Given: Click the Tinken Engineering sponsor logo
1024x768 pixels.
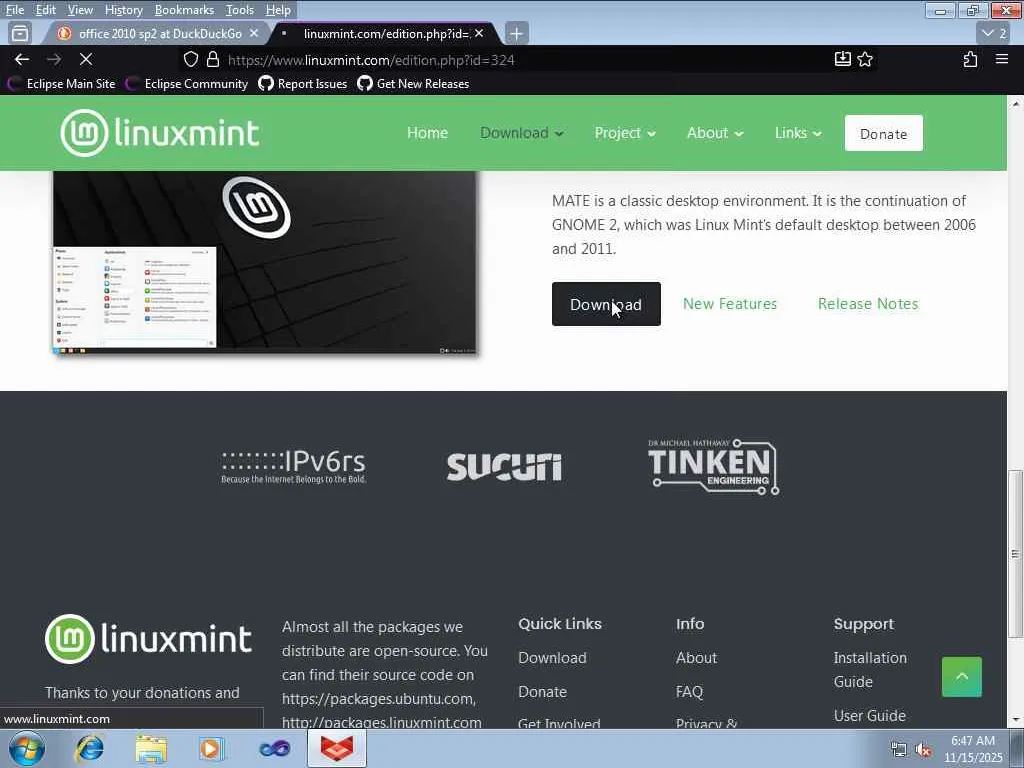Looking at the screenshot, I should [x=713, y=466].
